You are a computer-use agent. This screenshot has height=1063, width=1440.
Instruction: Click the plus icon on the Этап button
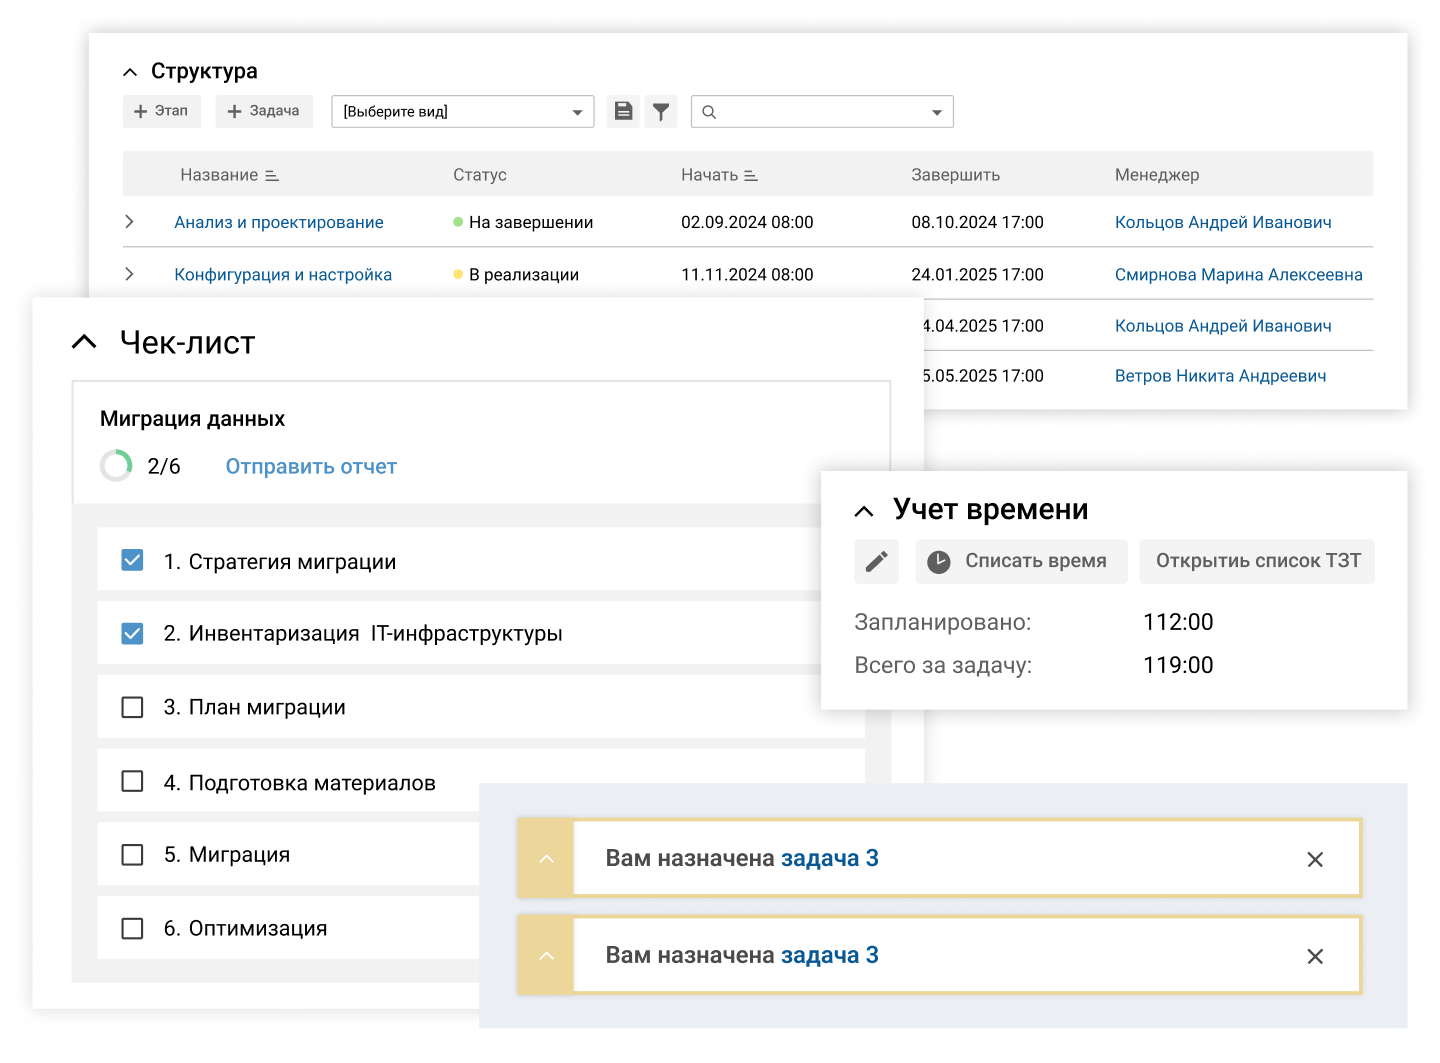pyautogui.click(x=139, y=111)
